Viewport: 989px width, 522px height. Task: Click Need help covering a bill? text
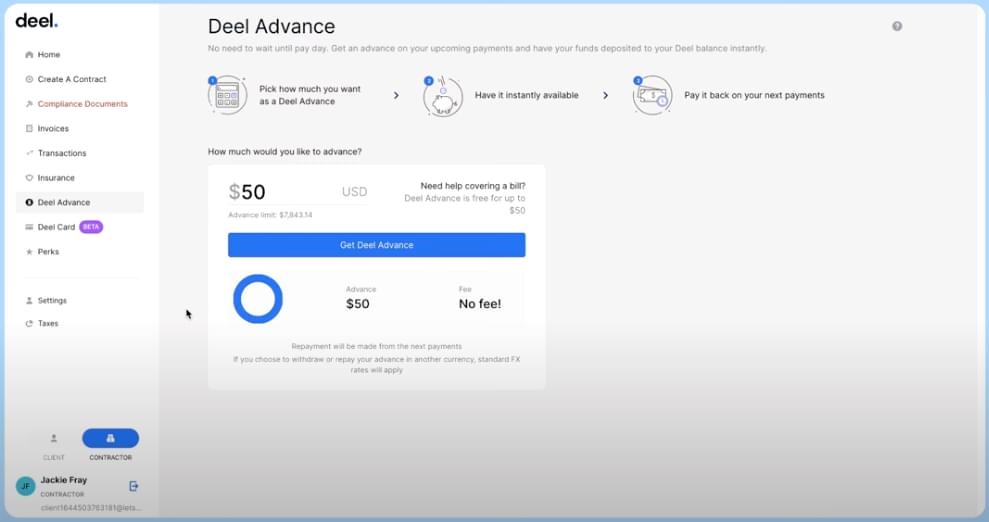coord(473,186)
